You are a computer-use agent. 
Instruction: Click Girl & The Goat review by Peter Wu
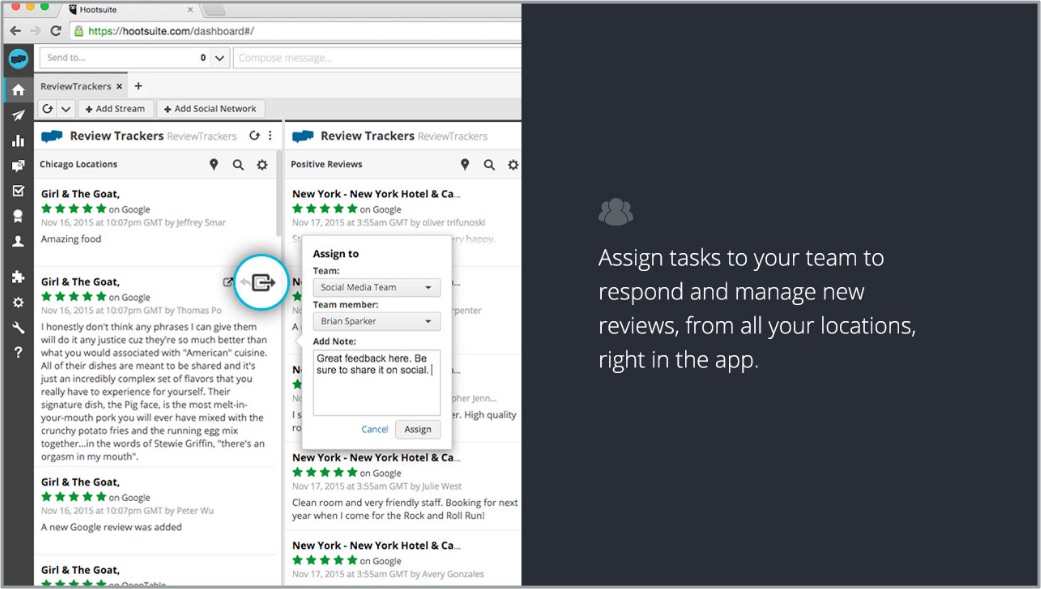coord(80,482)
